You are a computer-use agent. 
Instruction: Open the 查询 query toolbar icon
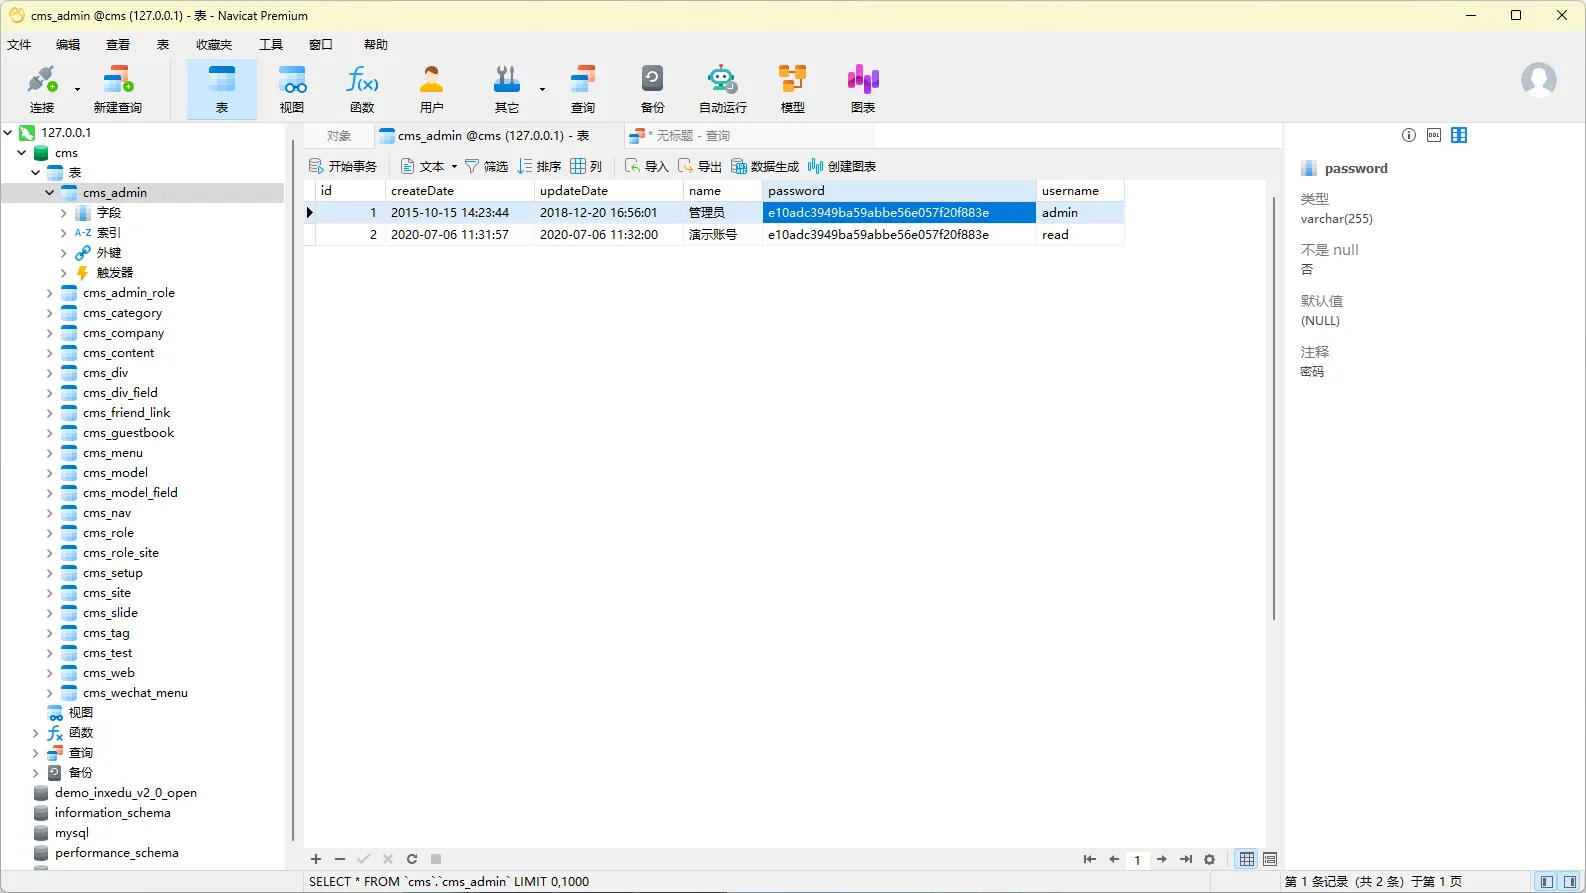pos(583,88)
